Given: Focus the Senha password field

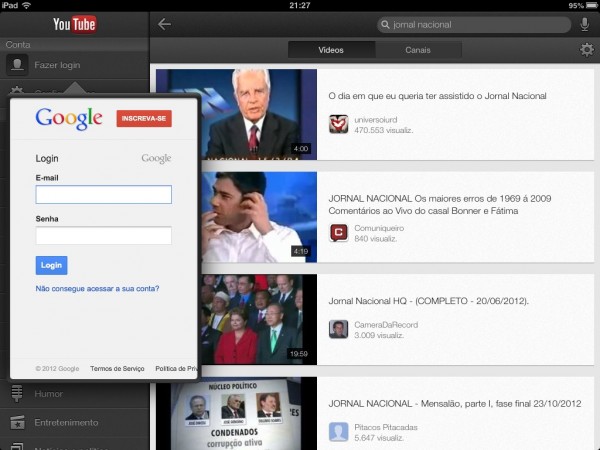Looking at the screenshot, I should click(104, 235).
